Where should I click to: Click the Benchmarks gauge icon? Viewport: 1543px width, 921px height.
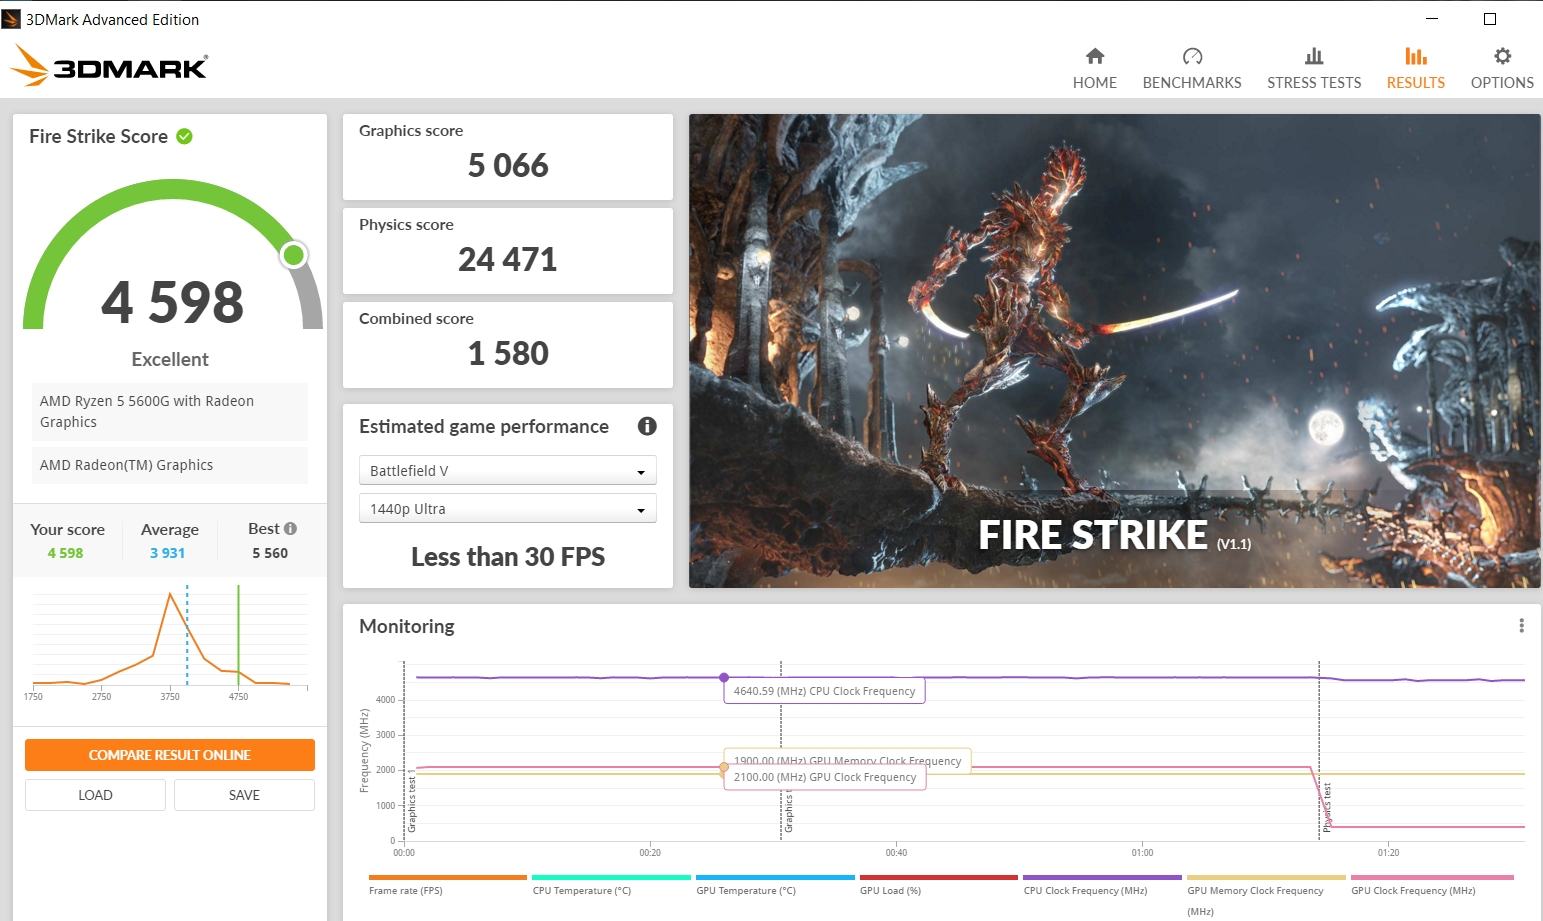point(1192,56)
